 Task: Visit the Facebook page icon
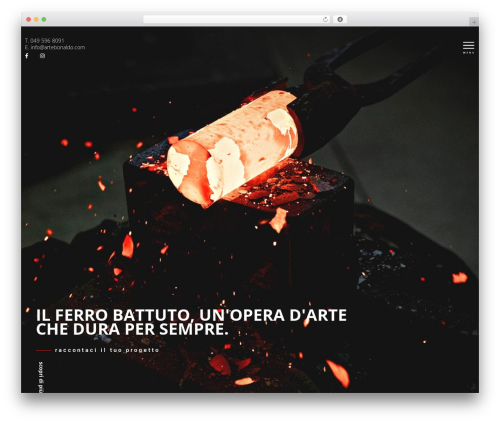[27, 56]
